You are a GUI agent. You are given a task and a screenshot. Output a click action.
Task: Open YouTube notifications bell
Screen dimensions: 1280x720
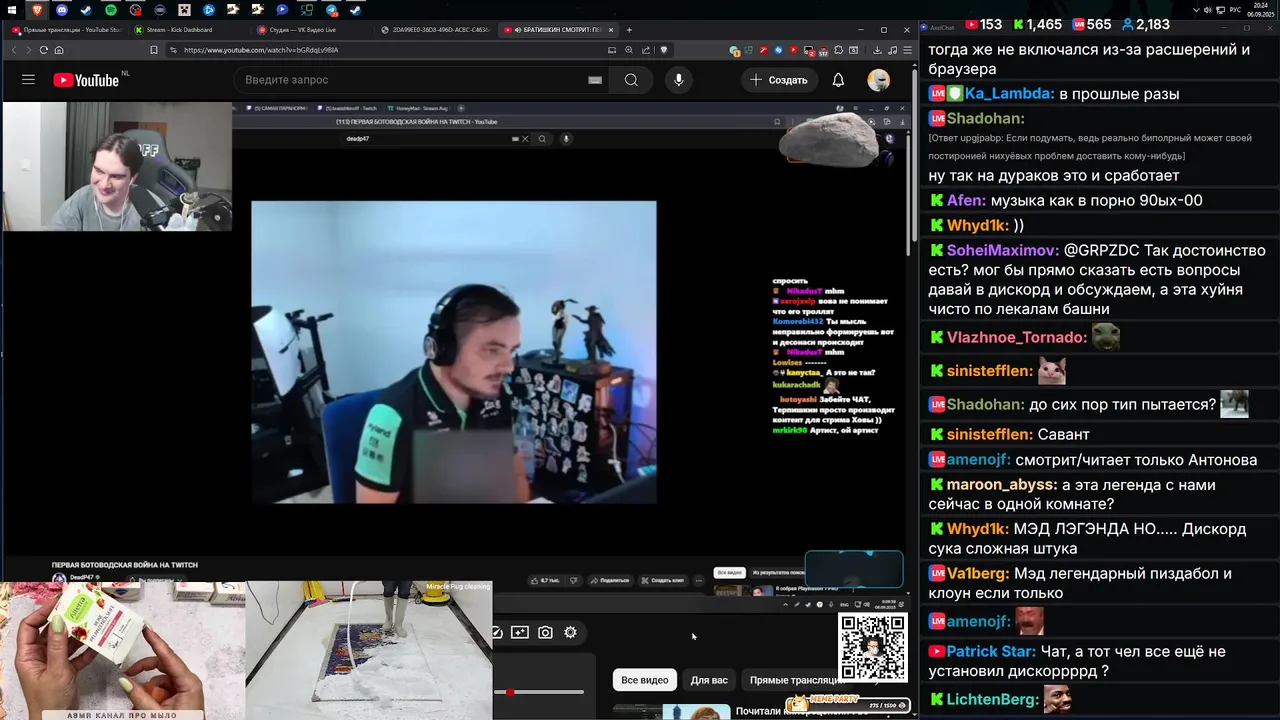838,80
